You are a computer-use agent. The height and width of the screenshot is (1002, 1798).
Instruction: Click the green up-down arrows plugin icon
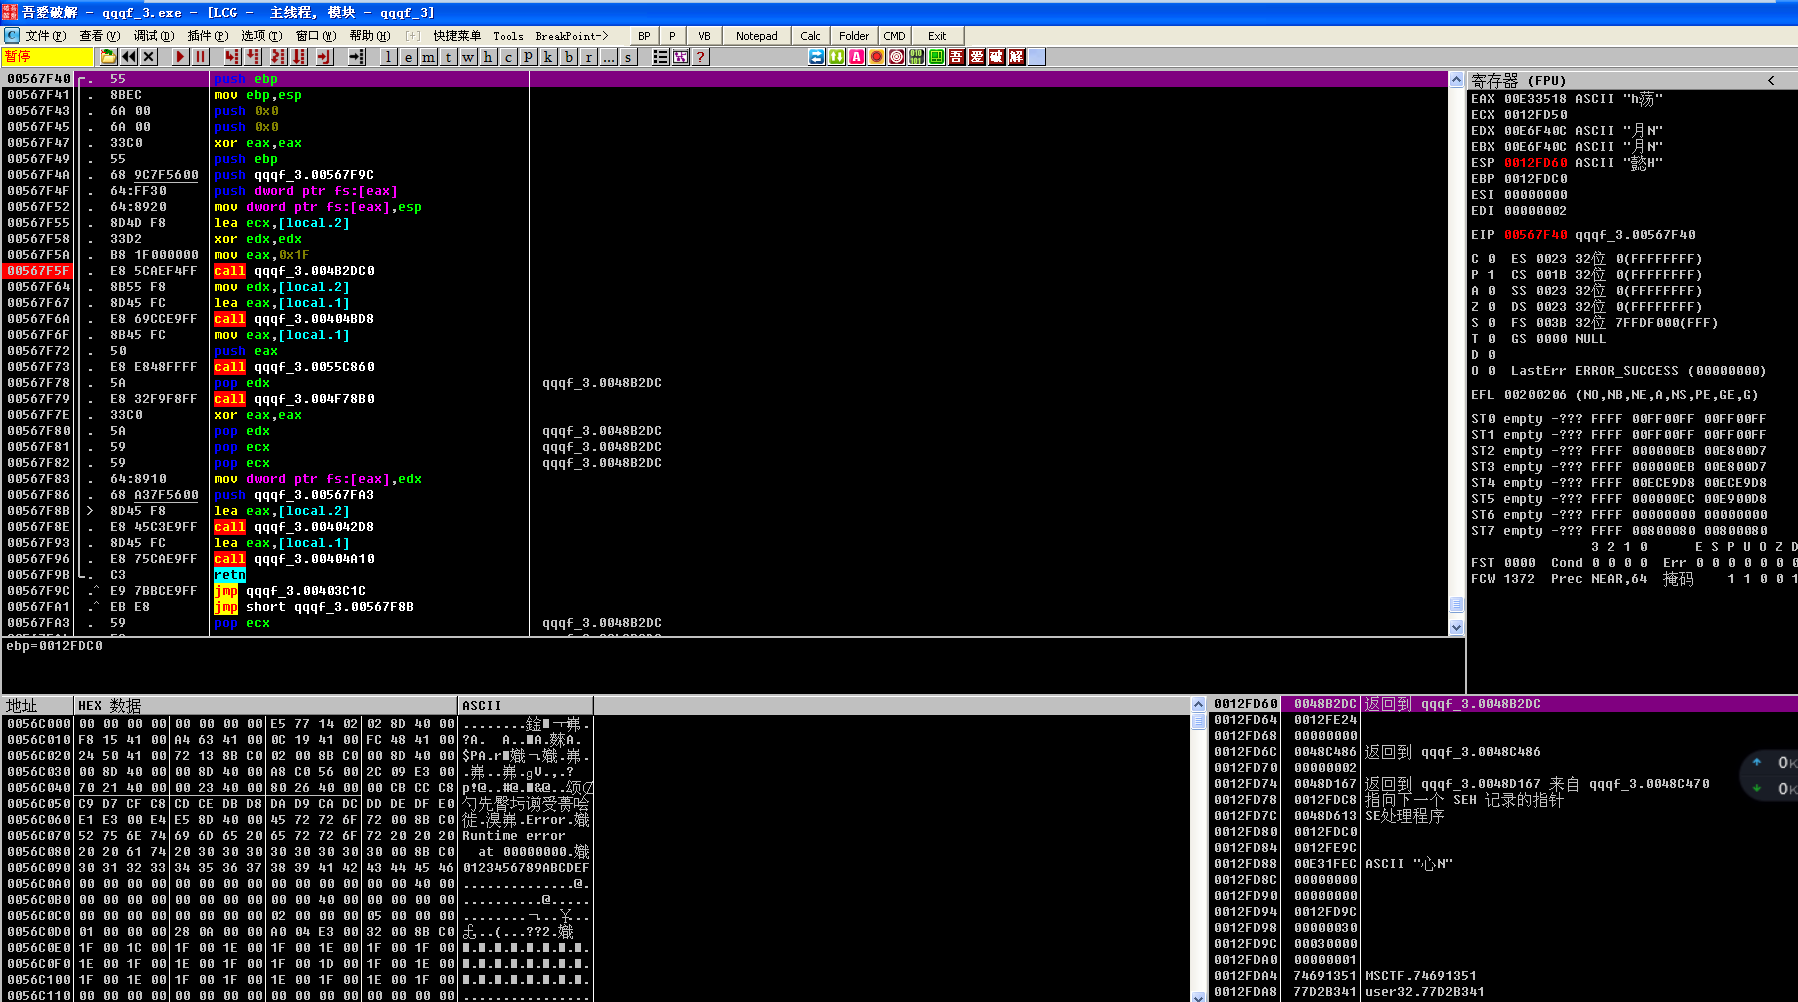tap(837, 57)
